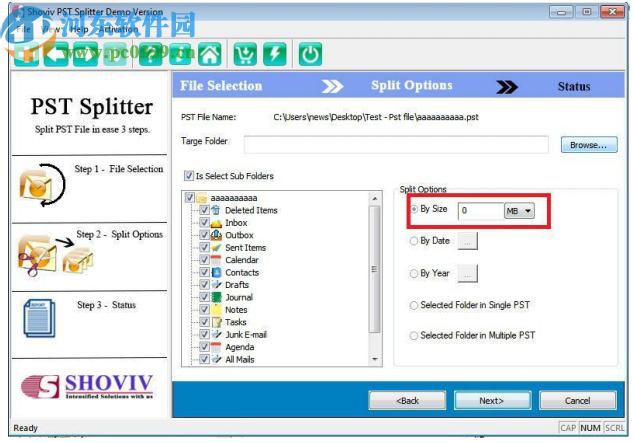
Task: Choose Selected Folder in Multiple PST option
Action: (x=414, y=336)
